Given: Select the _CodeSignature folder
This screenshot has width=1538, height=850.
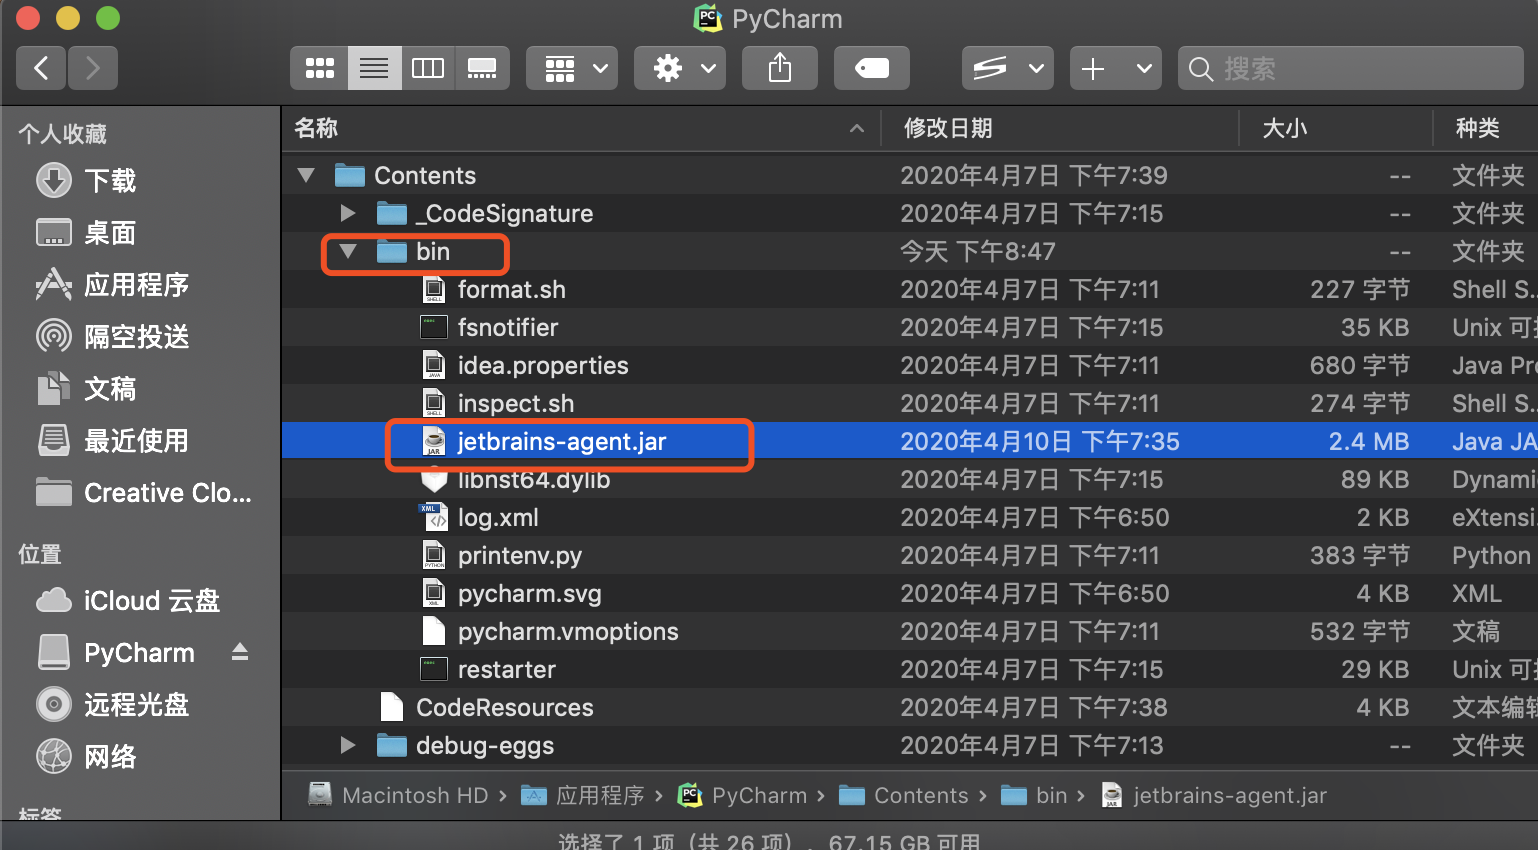Looking at the screenshot, I should click(910, 214).
